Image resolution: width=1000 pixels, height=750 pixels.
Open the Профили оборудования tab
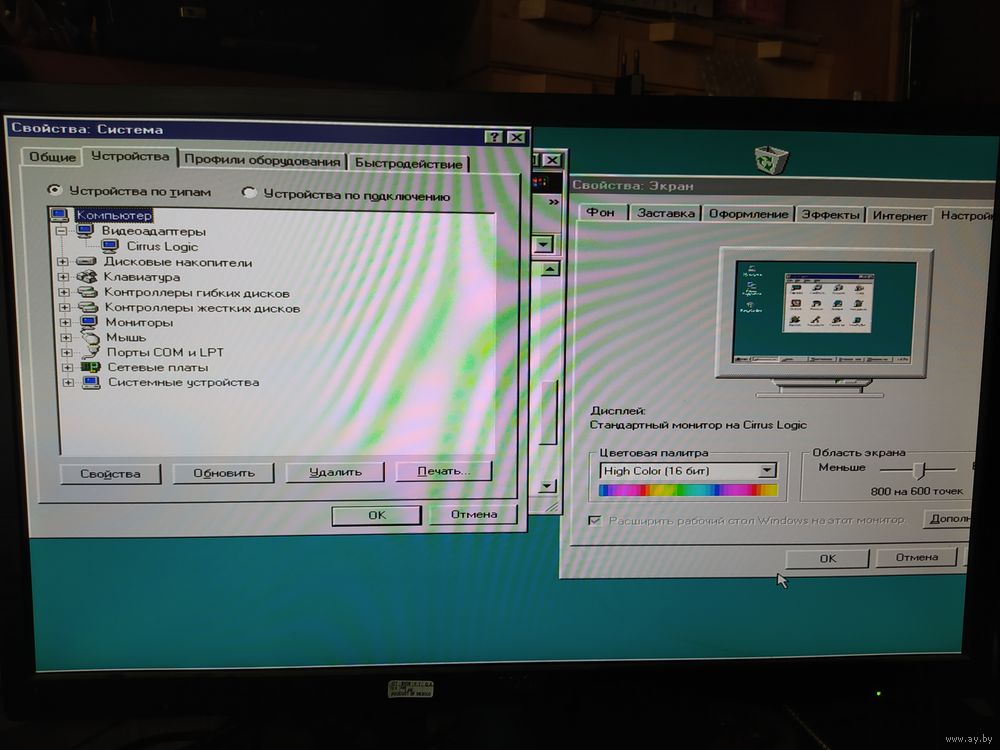click(262, 161)
